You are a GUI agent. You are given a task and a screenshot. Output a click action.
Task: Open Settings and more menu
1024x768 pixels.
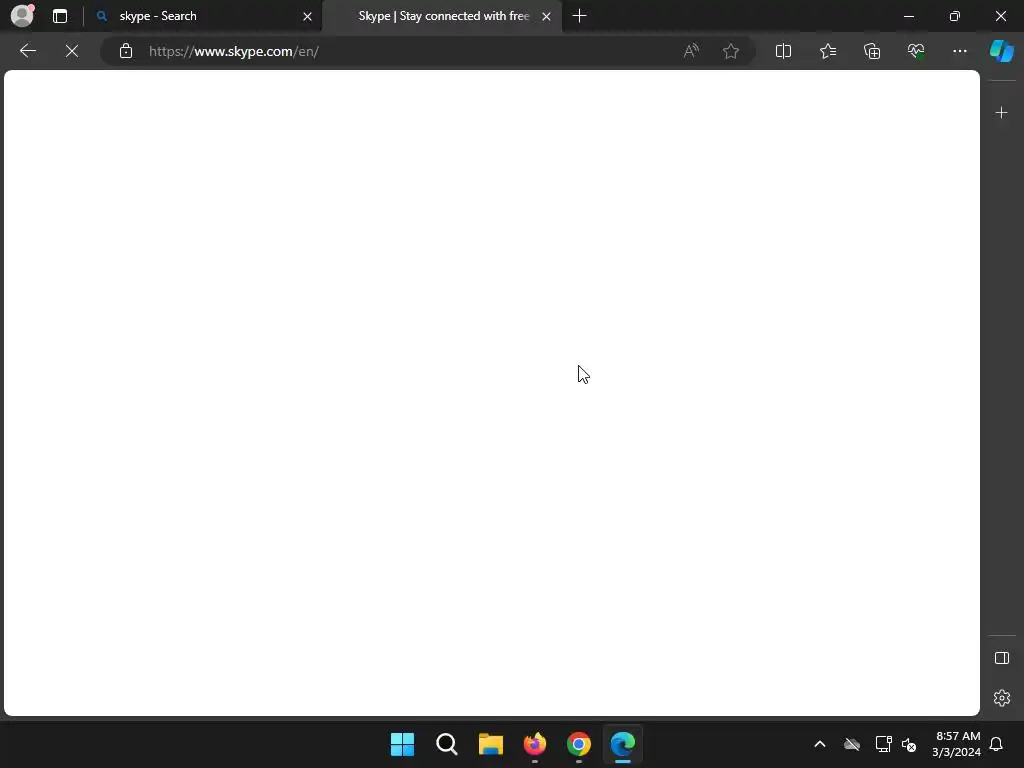(x=959, y=51)
